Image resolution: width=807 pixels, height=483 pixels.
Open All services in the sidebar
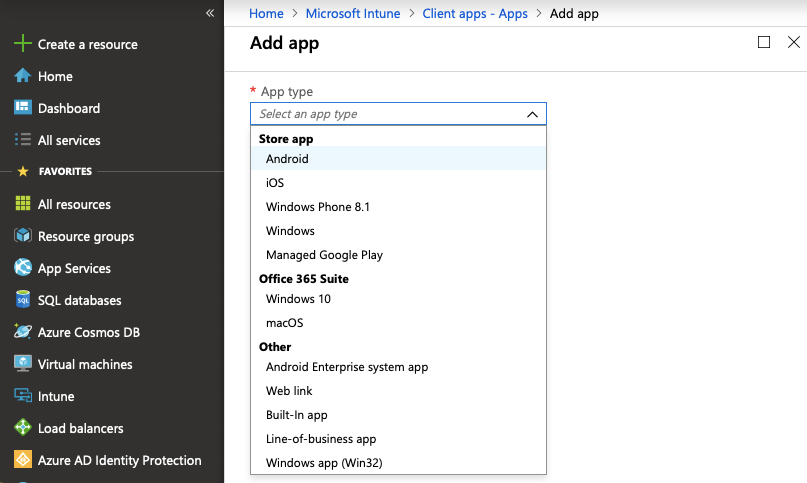[69, 140]
